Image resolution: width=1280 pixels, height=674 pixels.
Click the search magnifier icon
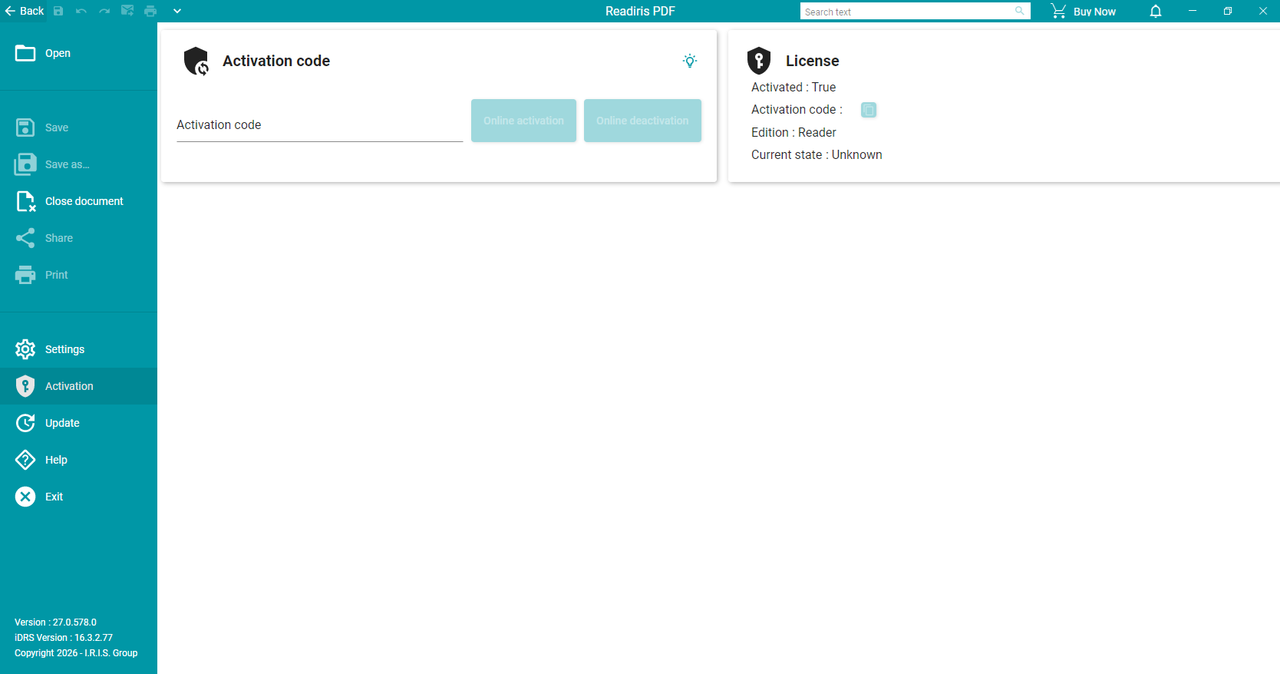tap(1020, 11)
